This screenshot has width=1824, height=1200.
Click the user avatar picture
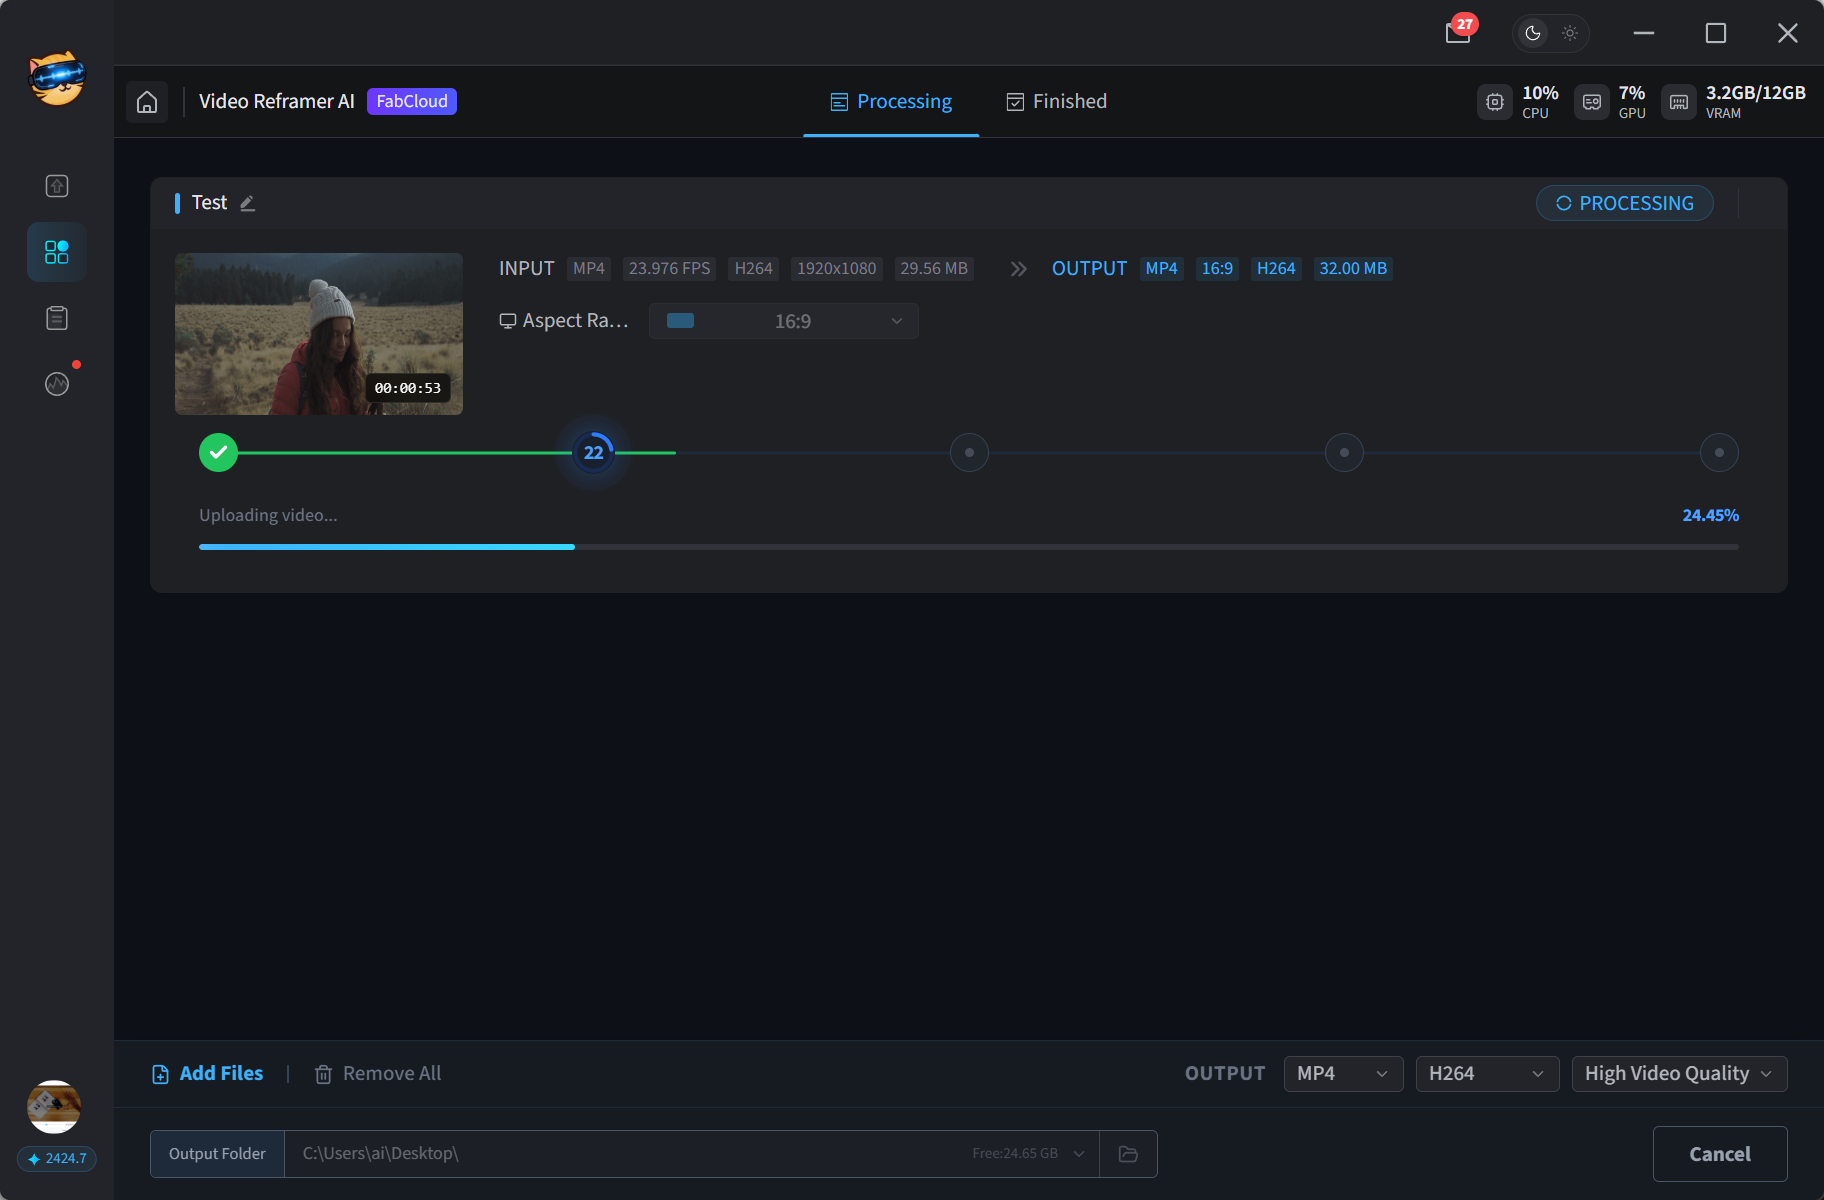pos(54,1107)
